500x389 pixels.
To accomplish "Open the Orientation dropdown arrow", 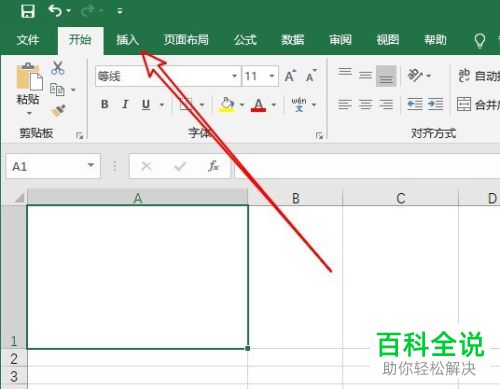I will point(429,76).
